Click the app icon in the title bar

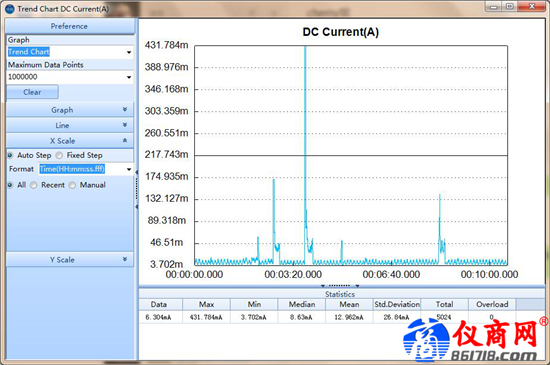click(9, 9)
